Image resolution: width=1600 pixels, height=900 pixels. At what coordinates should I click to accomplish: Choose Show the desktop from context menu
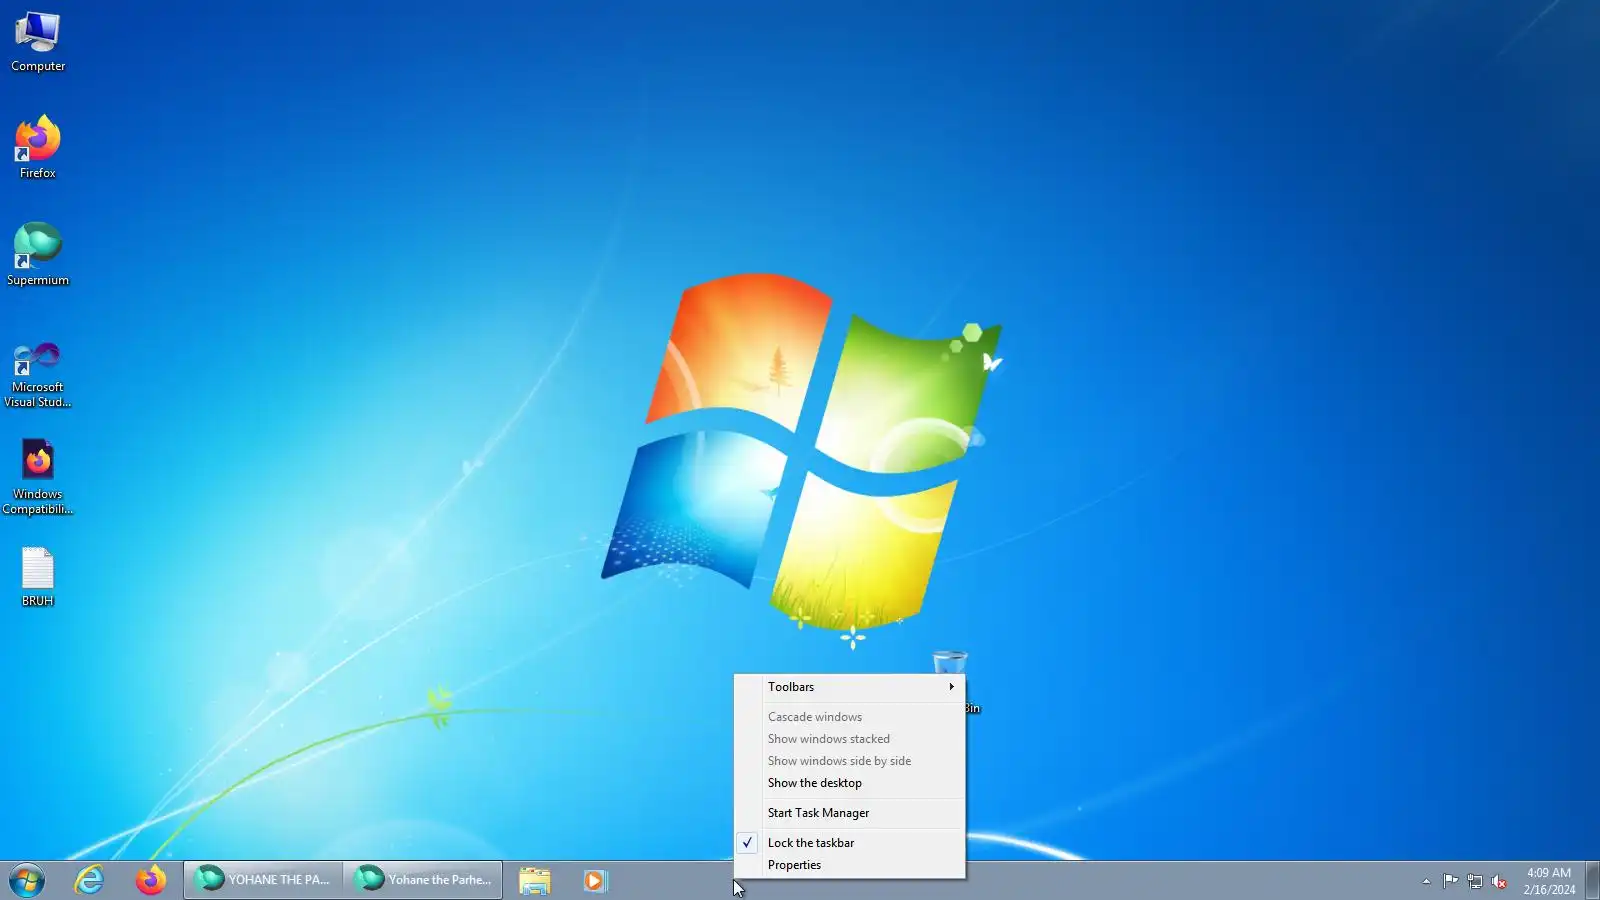tap(850, 783)
